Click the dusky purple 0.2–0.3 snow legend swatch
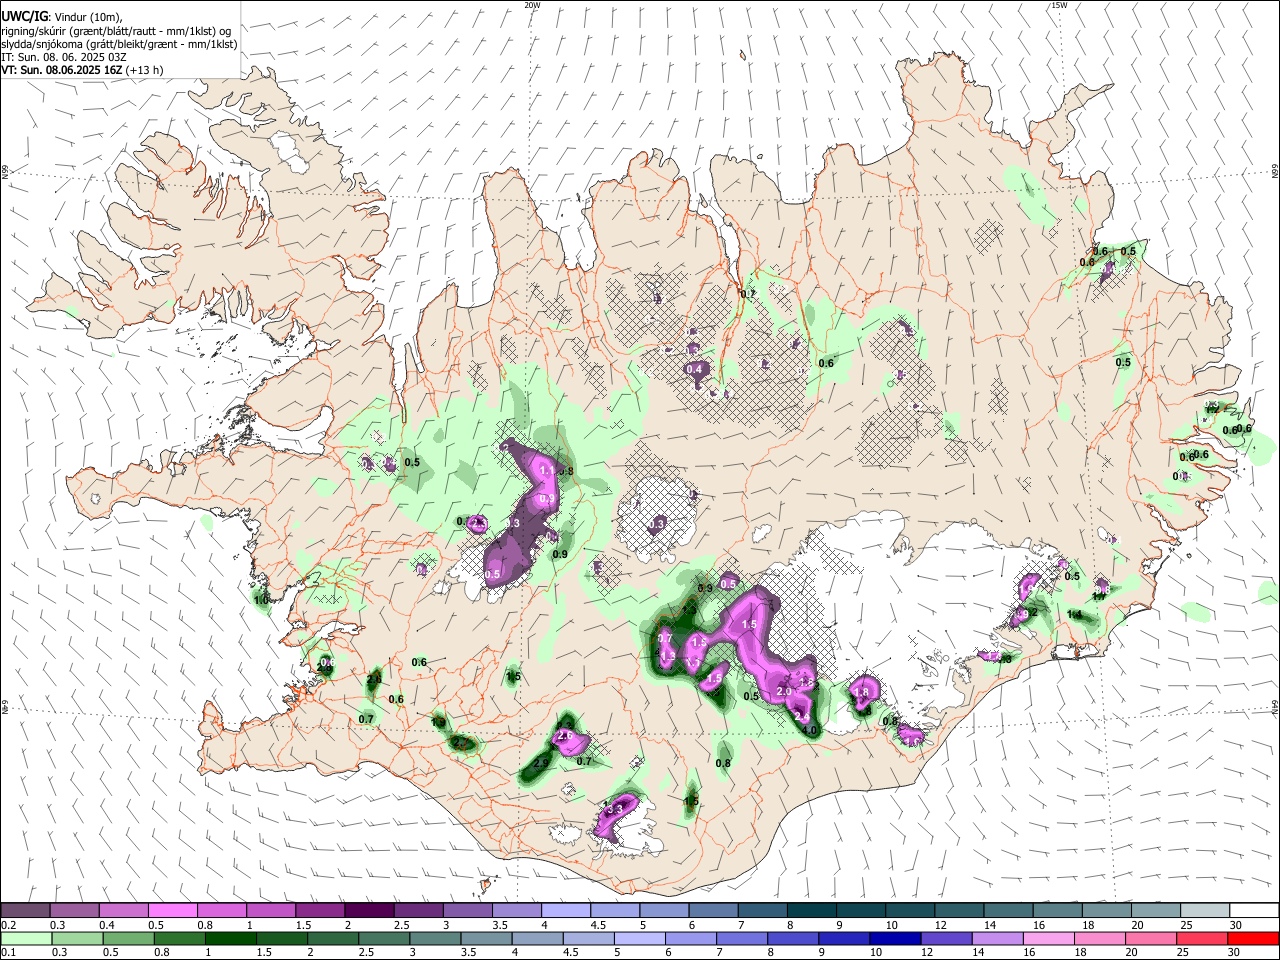Image resolution: width=1280 pixels, height=960 pixels. click(25, 911)
